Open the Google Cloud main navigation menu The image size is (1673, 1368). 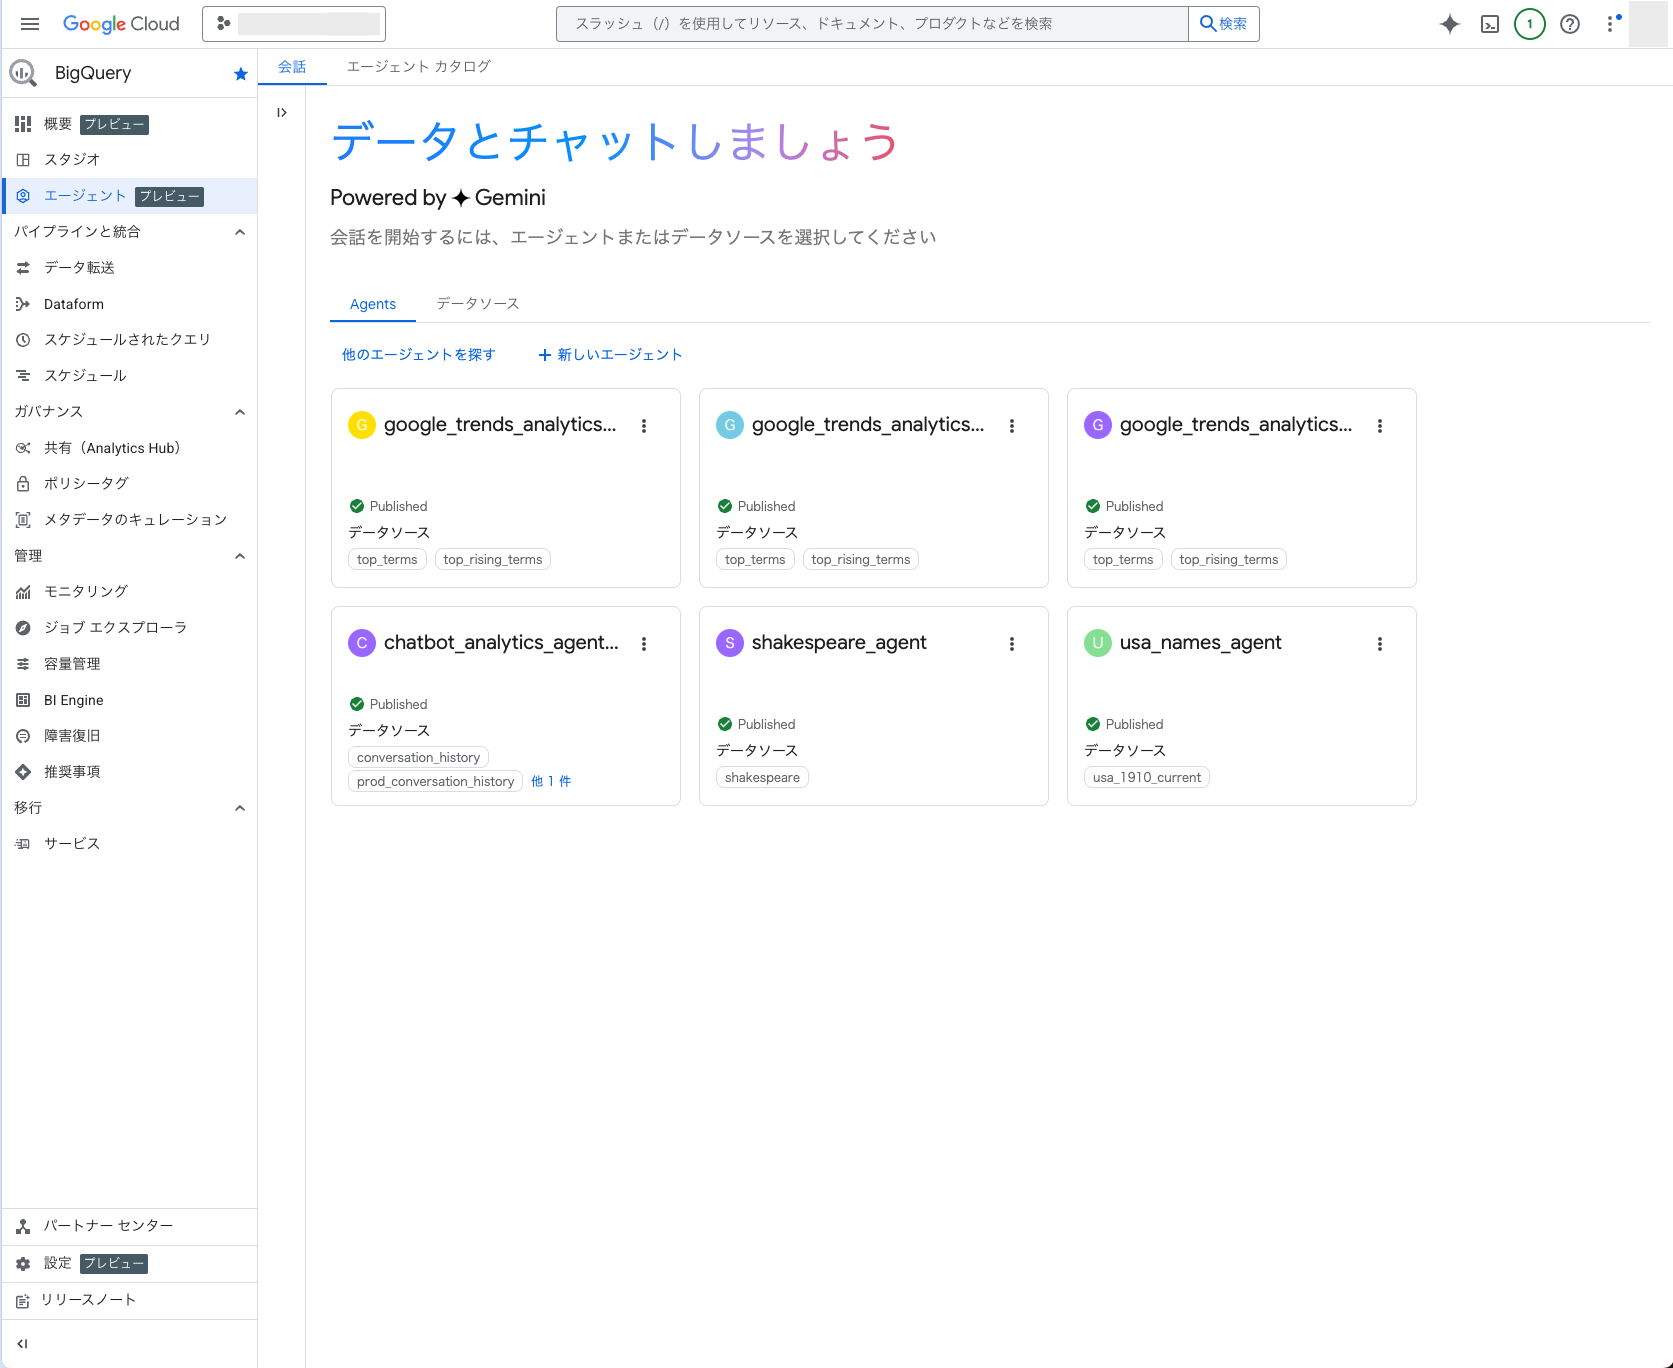pos(30,24)
